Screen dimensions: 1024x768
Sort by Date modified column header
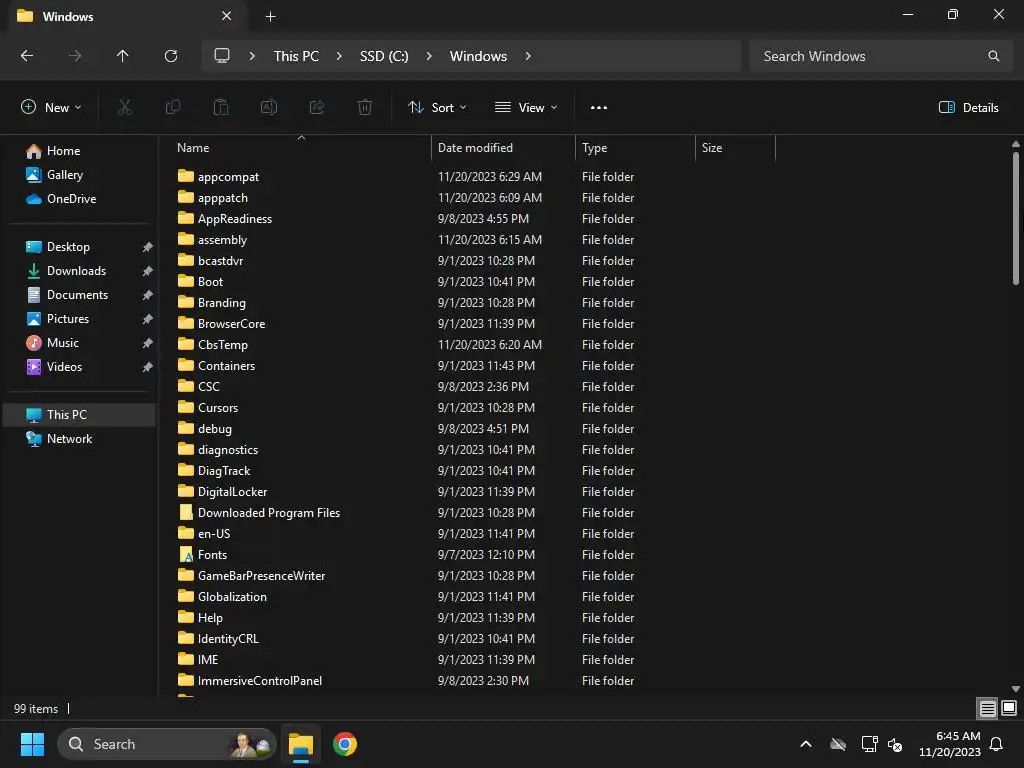click(x=504, y=148)
